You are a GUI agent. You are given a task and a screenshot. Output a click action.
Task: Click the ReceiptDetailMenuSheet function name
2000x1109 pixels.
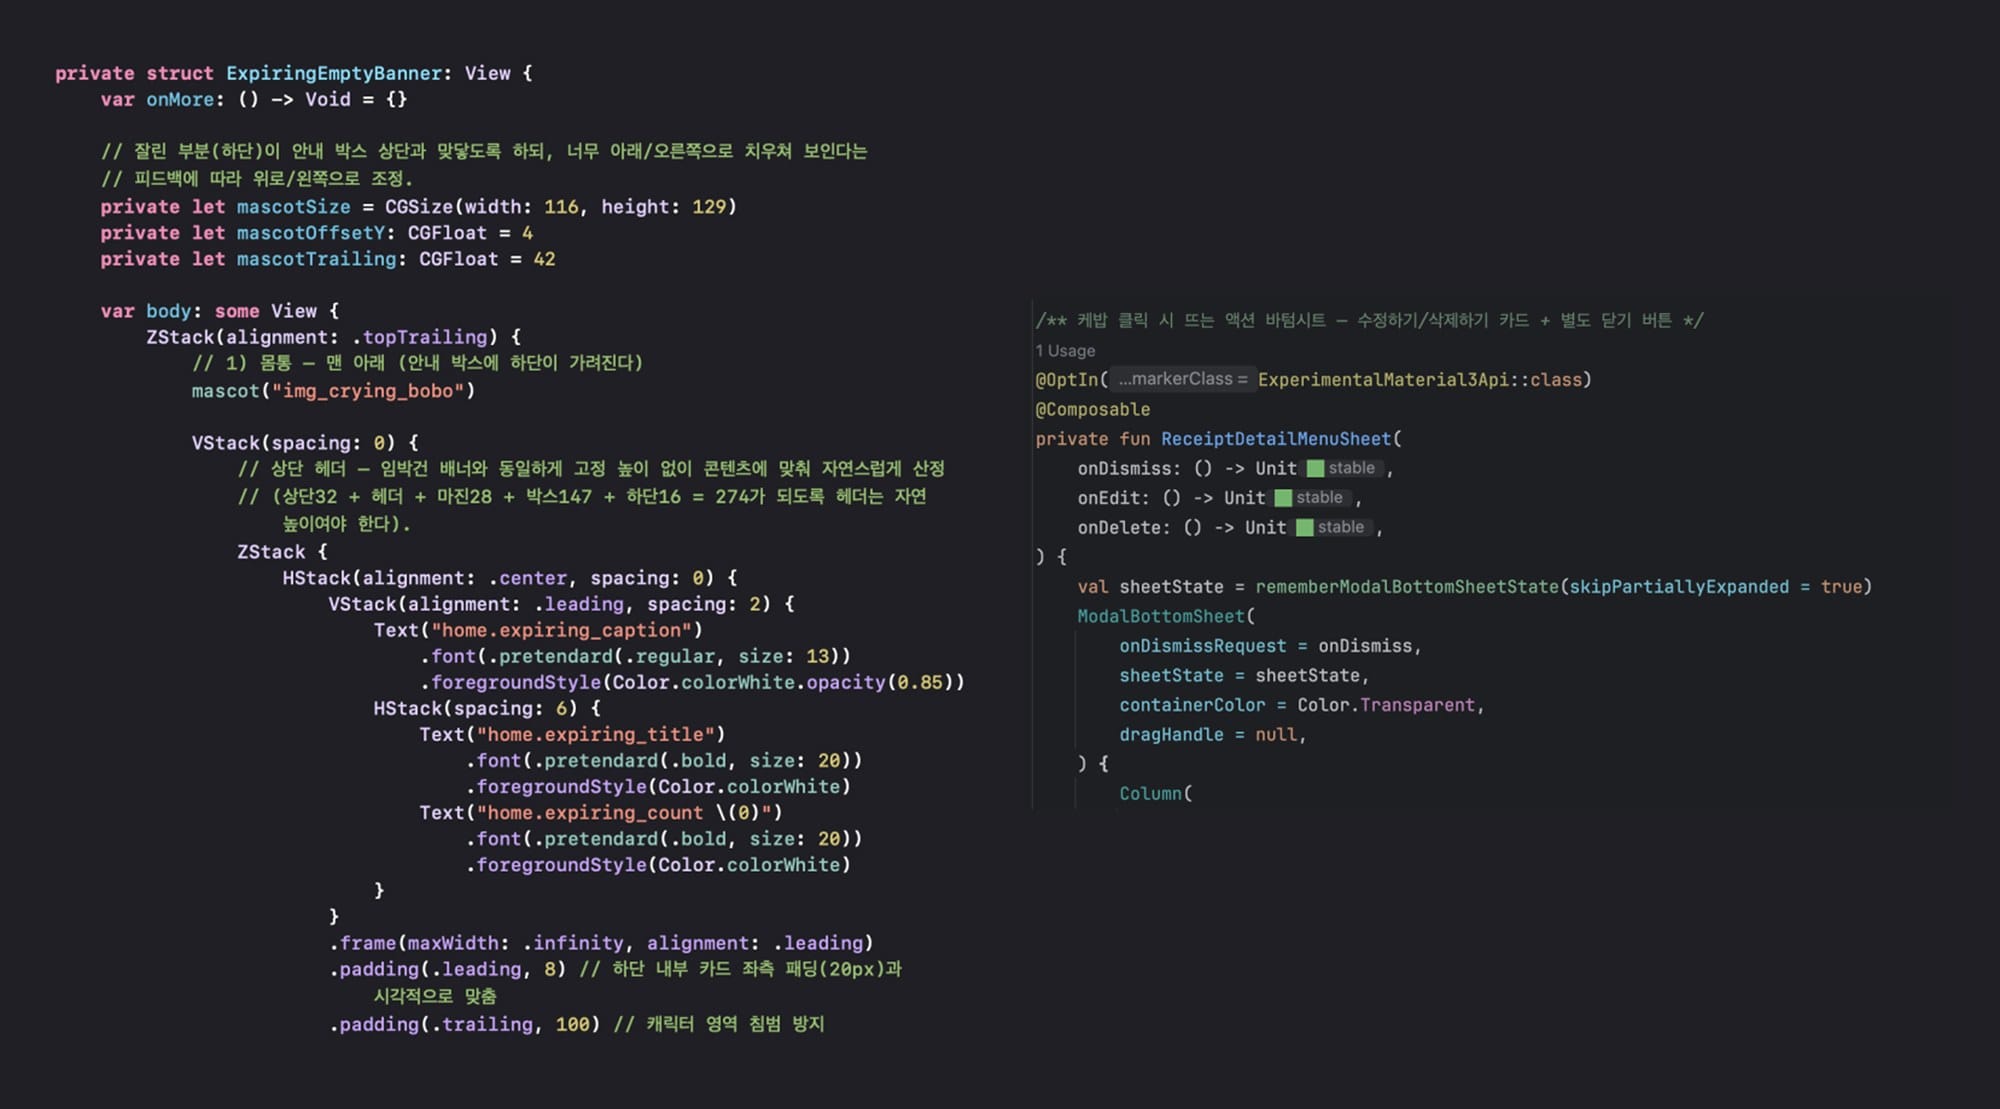[1276, 439]
